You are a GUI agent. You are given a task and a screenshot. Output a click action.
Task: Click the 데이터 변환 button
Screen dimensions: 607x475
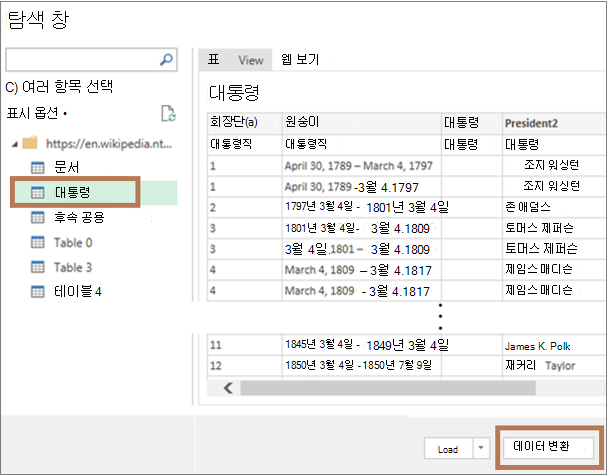(x=548, y=446)
